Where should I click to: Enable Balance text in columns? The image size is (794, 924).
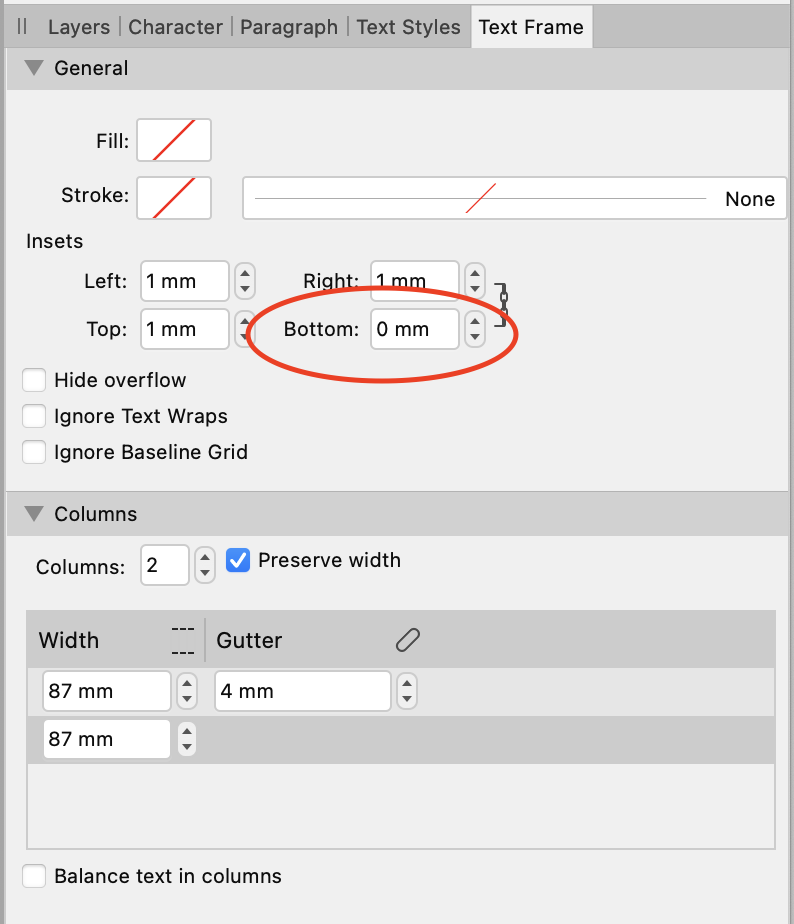(x=35, y=876)
